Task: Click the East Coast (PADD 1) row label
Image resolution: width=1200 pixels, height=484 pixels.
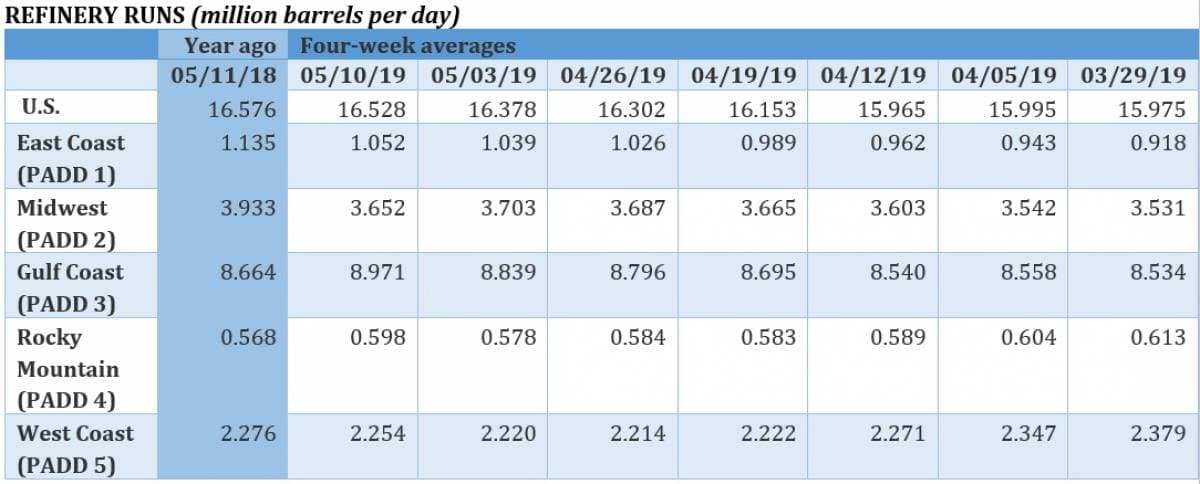Action: tap(71, 158)
